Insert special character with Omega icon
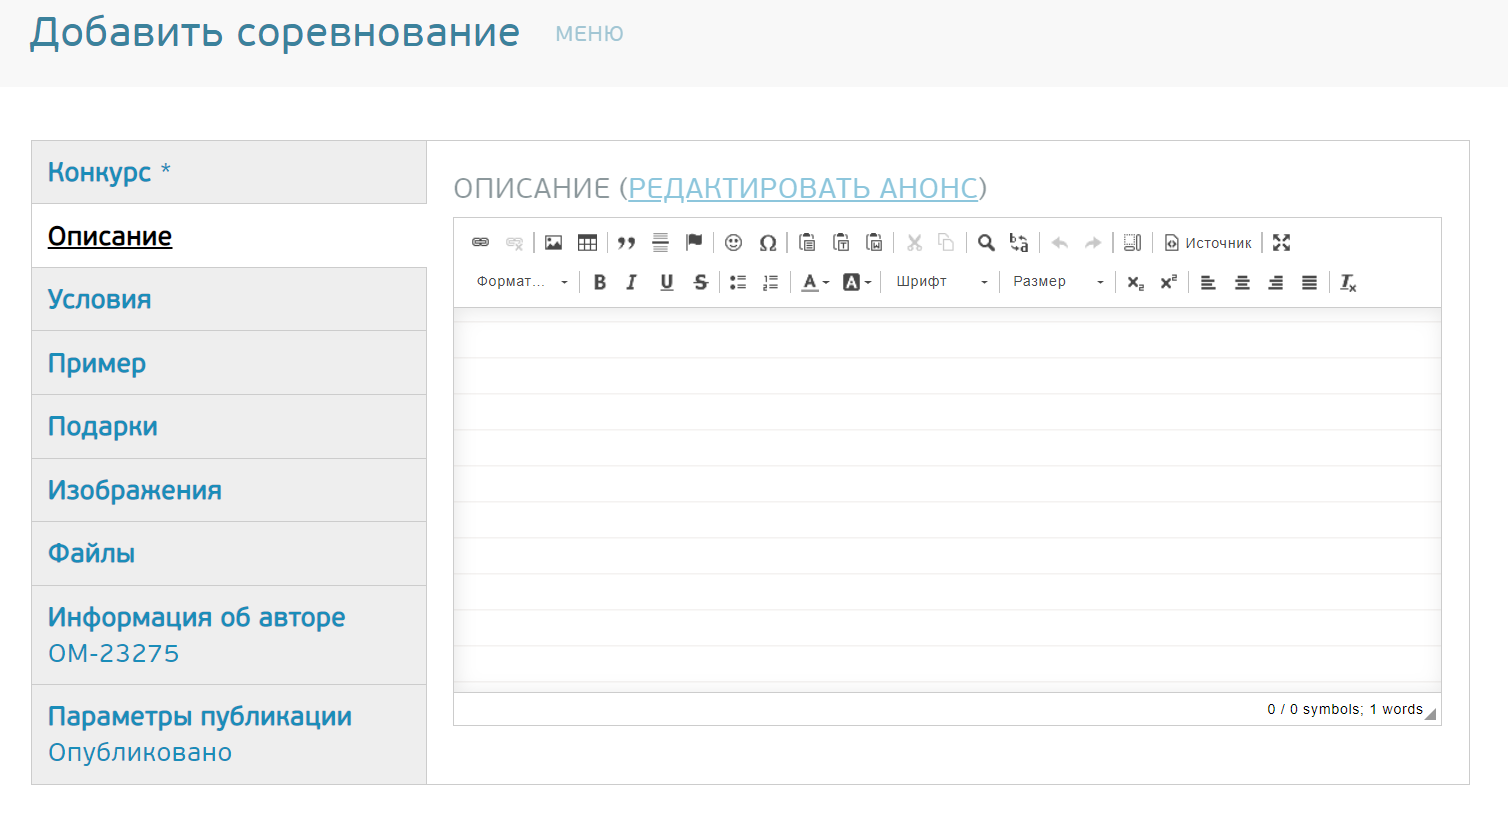 coord(768,243)
